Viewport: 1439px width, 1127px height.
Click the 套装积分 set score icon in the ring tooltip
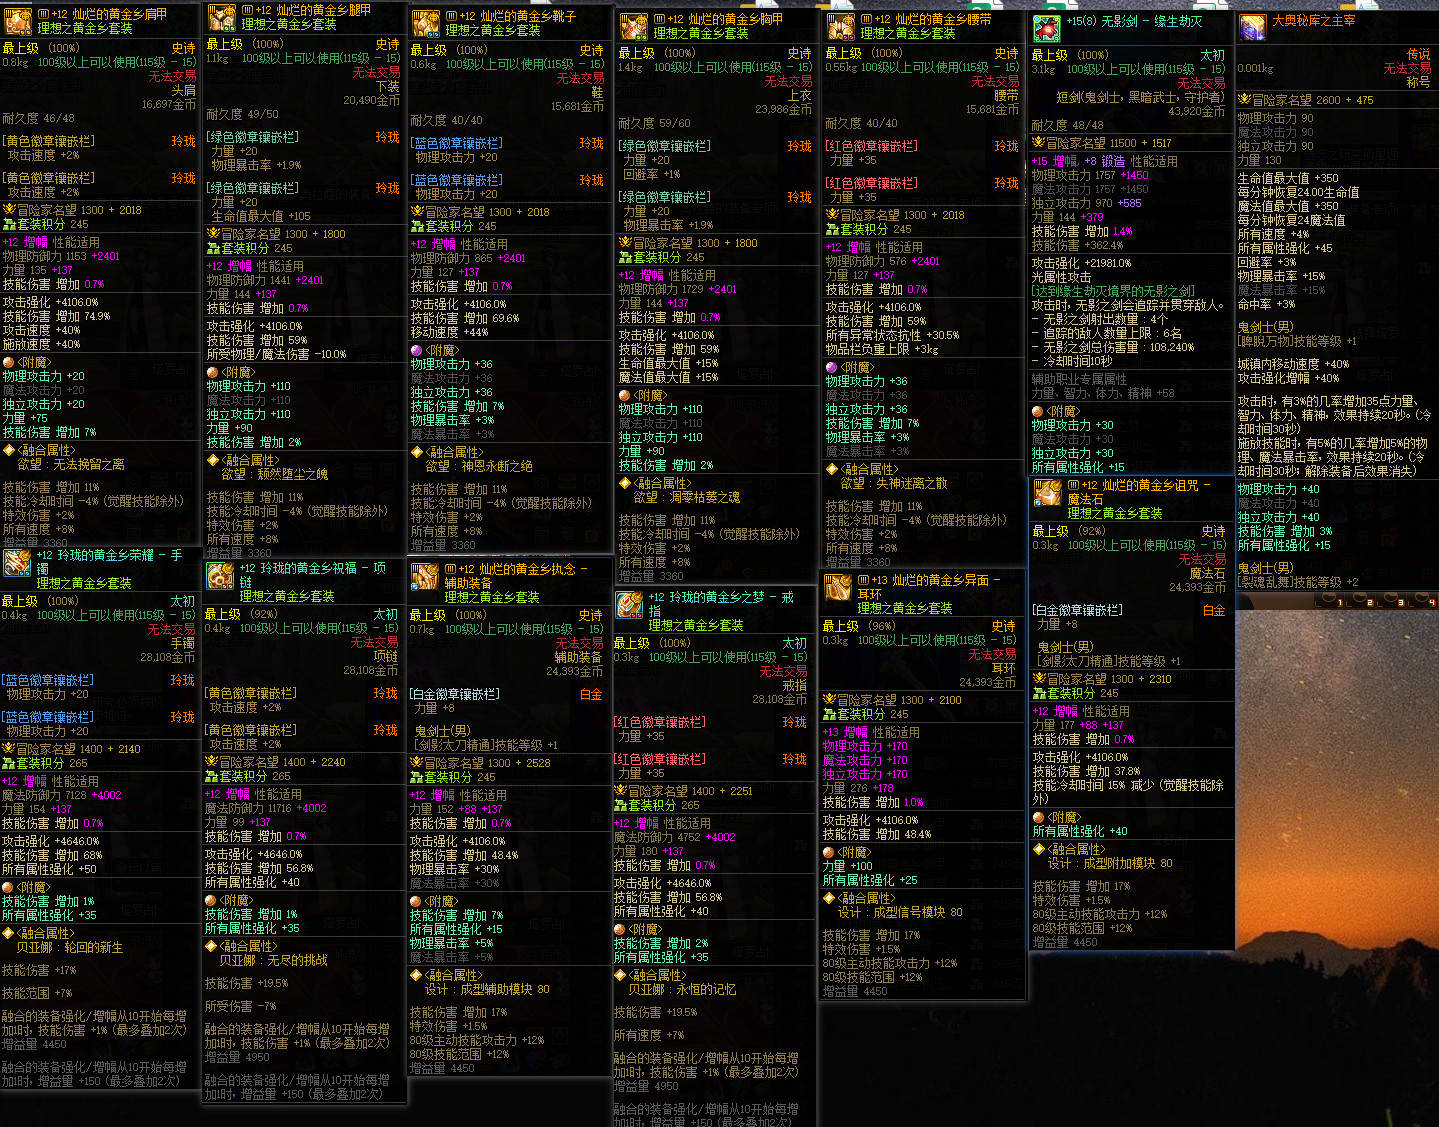point(620,805)
